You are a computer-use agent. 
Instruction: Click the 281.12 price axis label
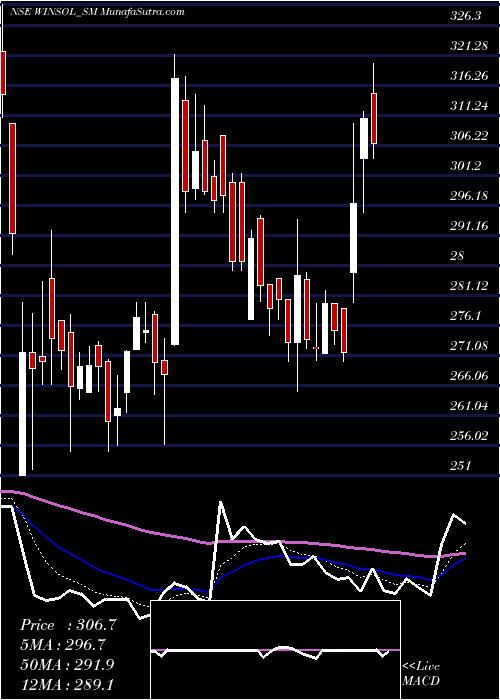pyautogui.click(x=470, y=285)
